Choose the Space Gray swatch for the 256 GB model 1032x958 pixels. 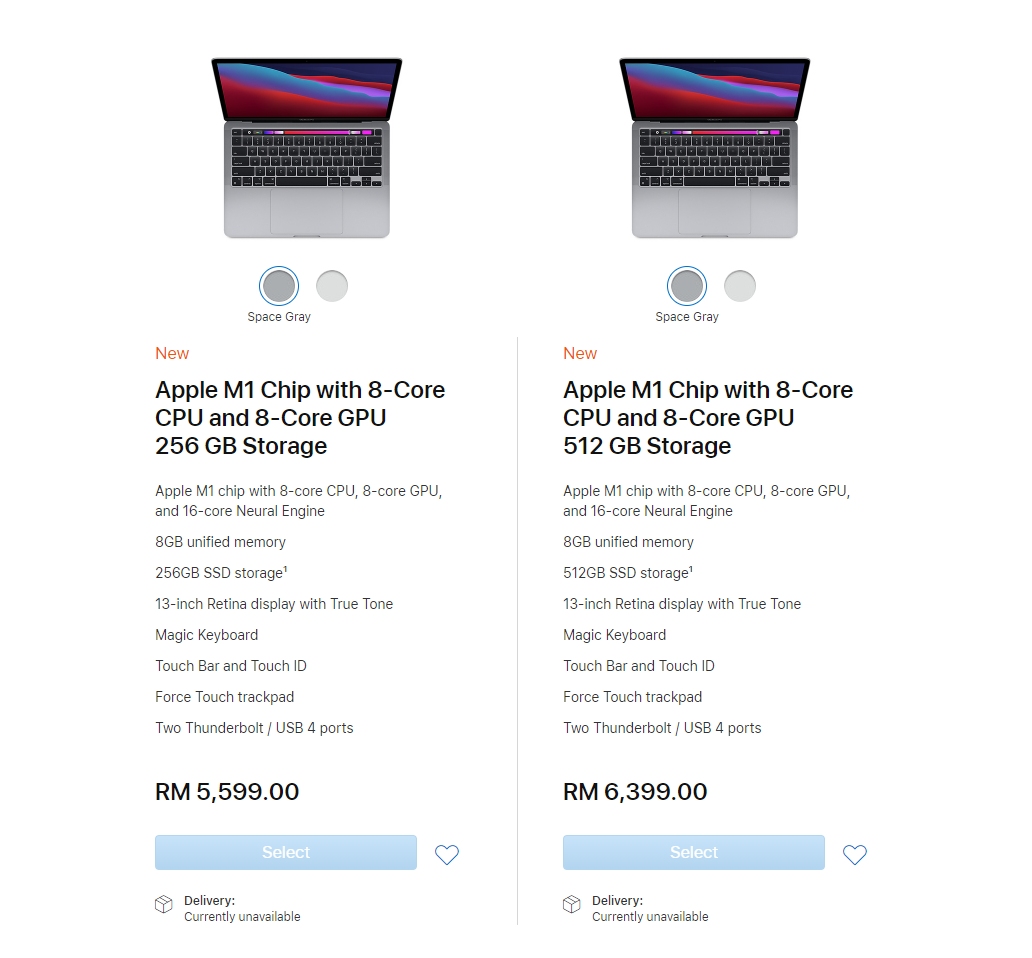(279, 287)
